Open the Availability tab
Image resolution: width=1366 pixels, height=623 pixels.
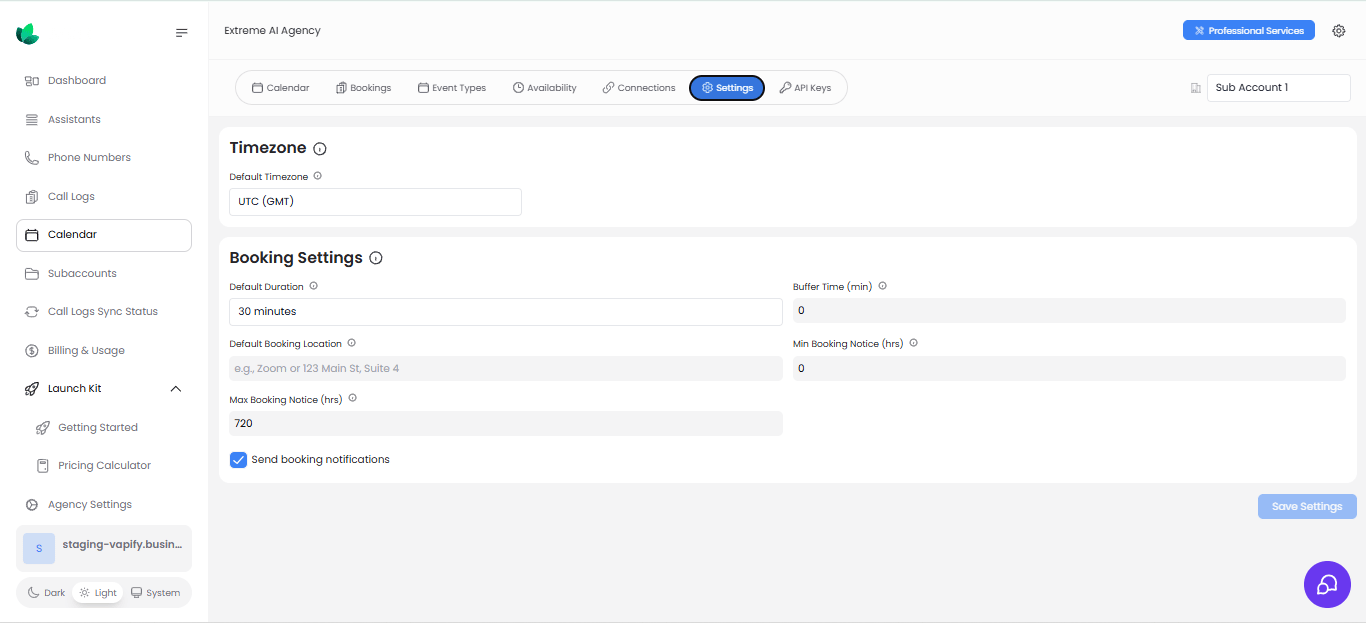[x=545, y=88]
